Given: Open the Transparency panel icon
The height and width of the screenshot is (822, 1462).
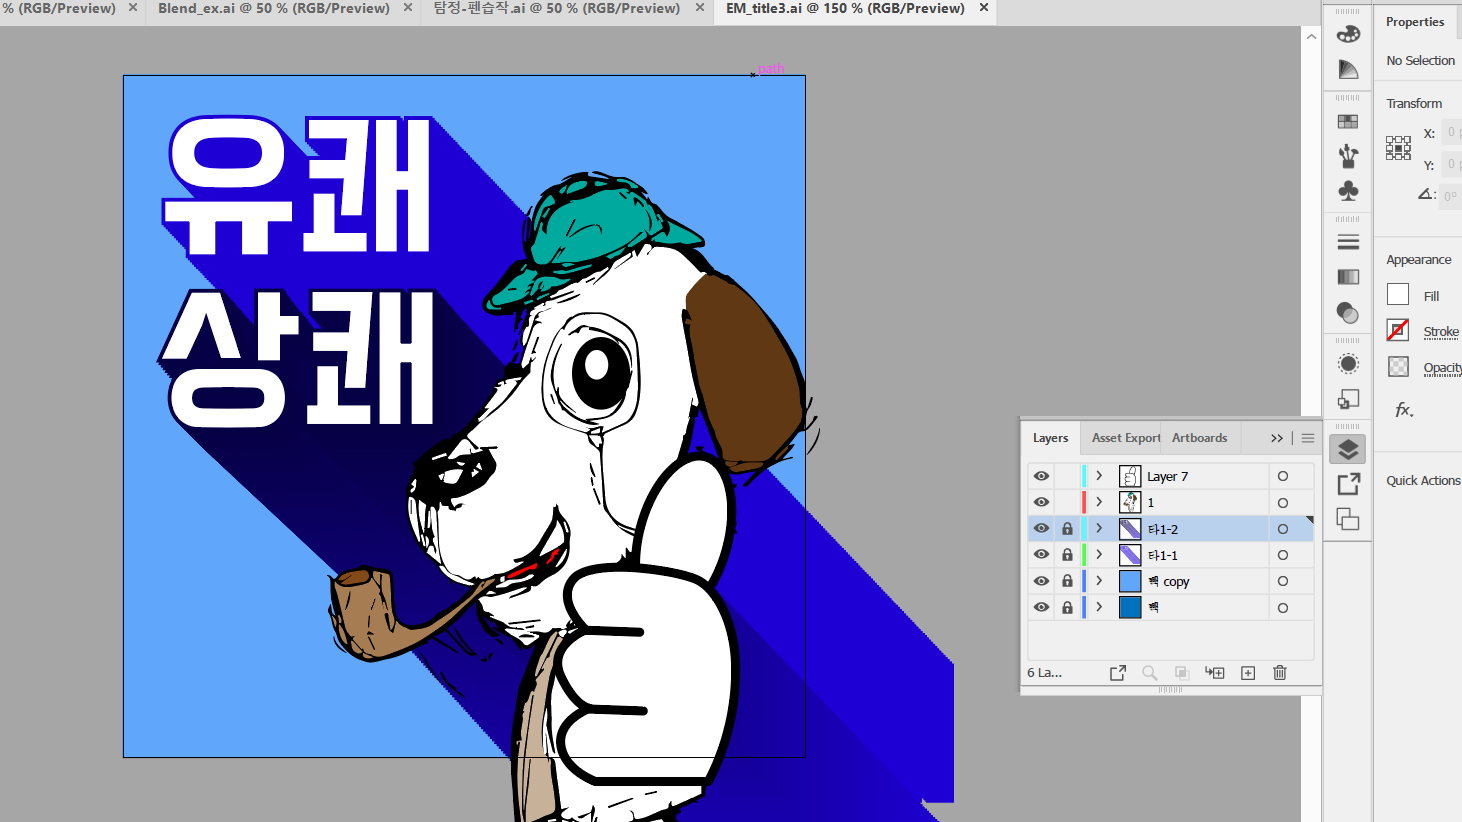Looking at the screenshot, I should coord(1348,313).
